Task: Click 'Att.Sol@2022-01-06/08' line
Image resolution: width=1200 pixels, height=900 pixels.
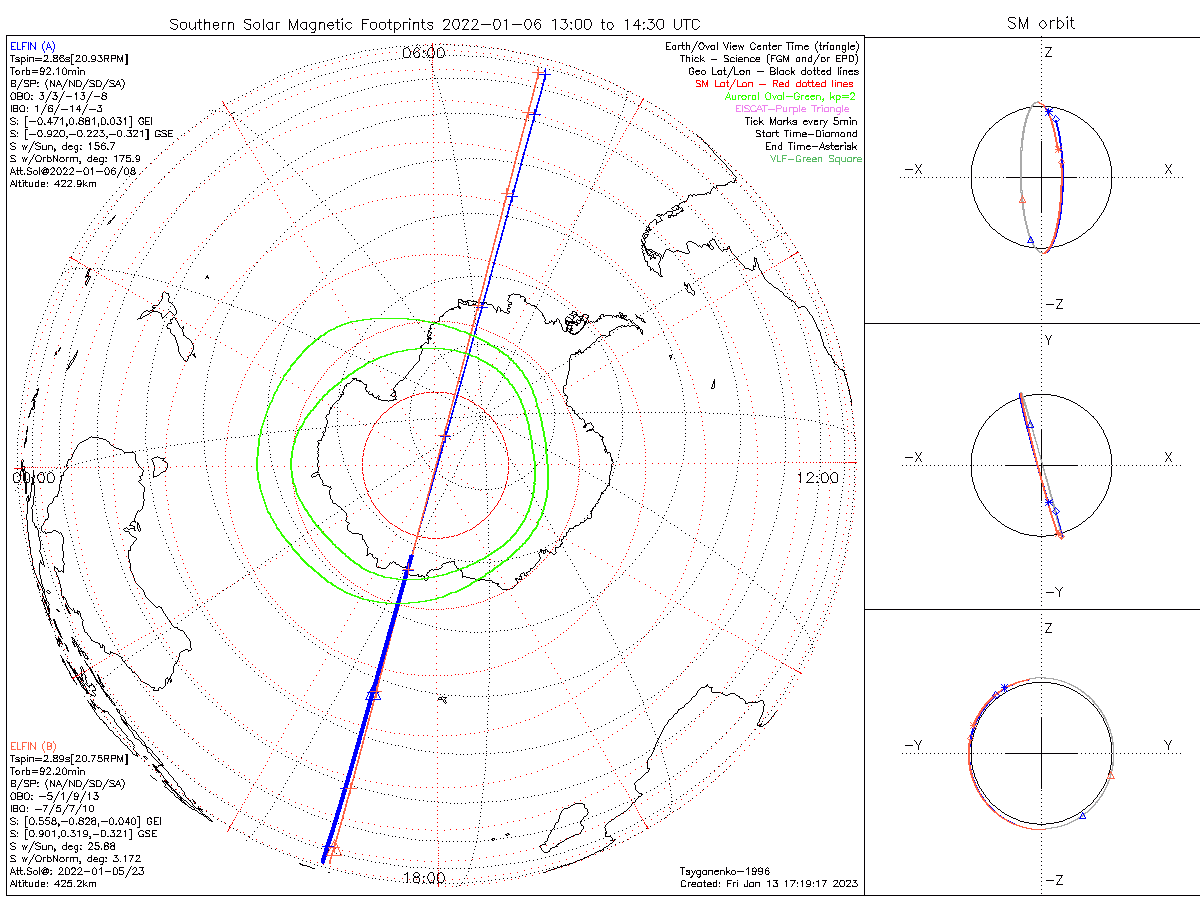Action: coord(72,171)
